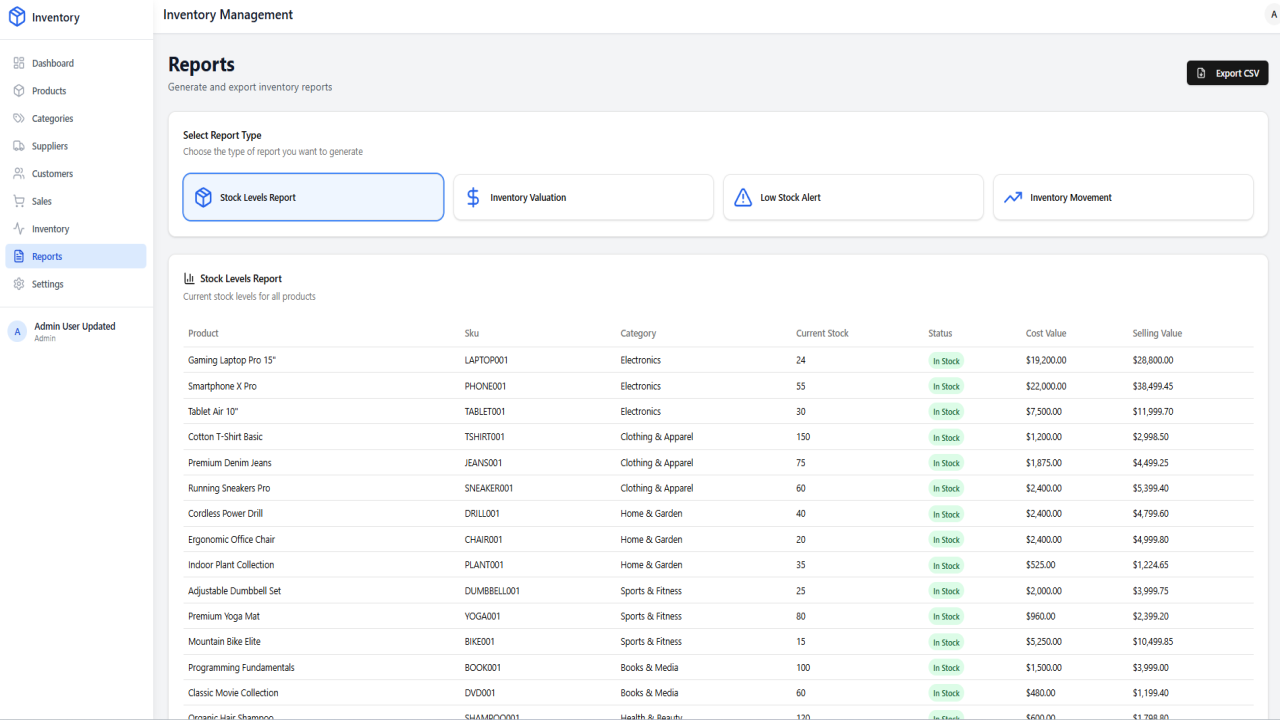Click the Gaming Laptop Pro 15" product name
Screen dimensions: 1280x720
(232, 360)
